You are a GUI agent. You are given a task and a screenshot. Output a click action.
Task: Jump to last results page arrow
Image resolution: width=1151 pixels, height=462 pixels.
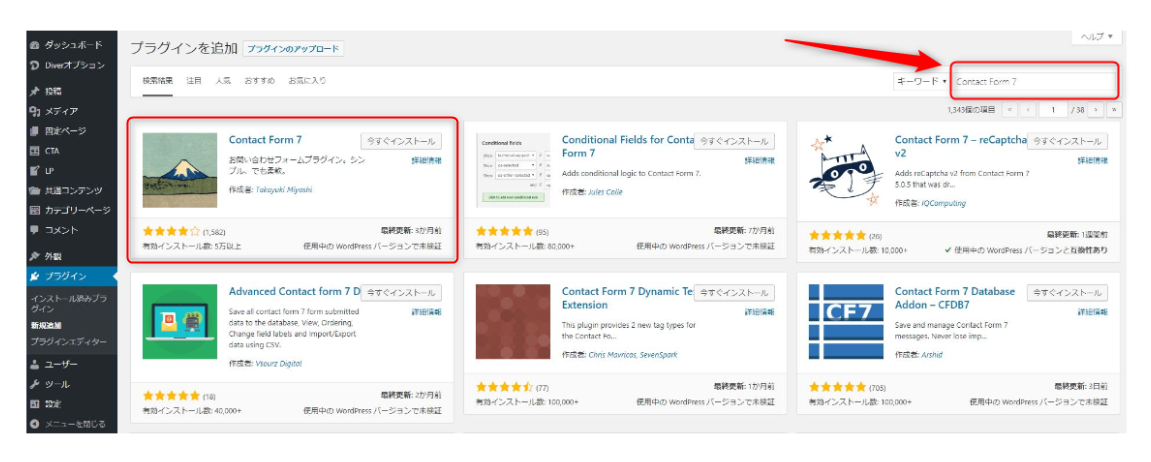click(1114, 110)
